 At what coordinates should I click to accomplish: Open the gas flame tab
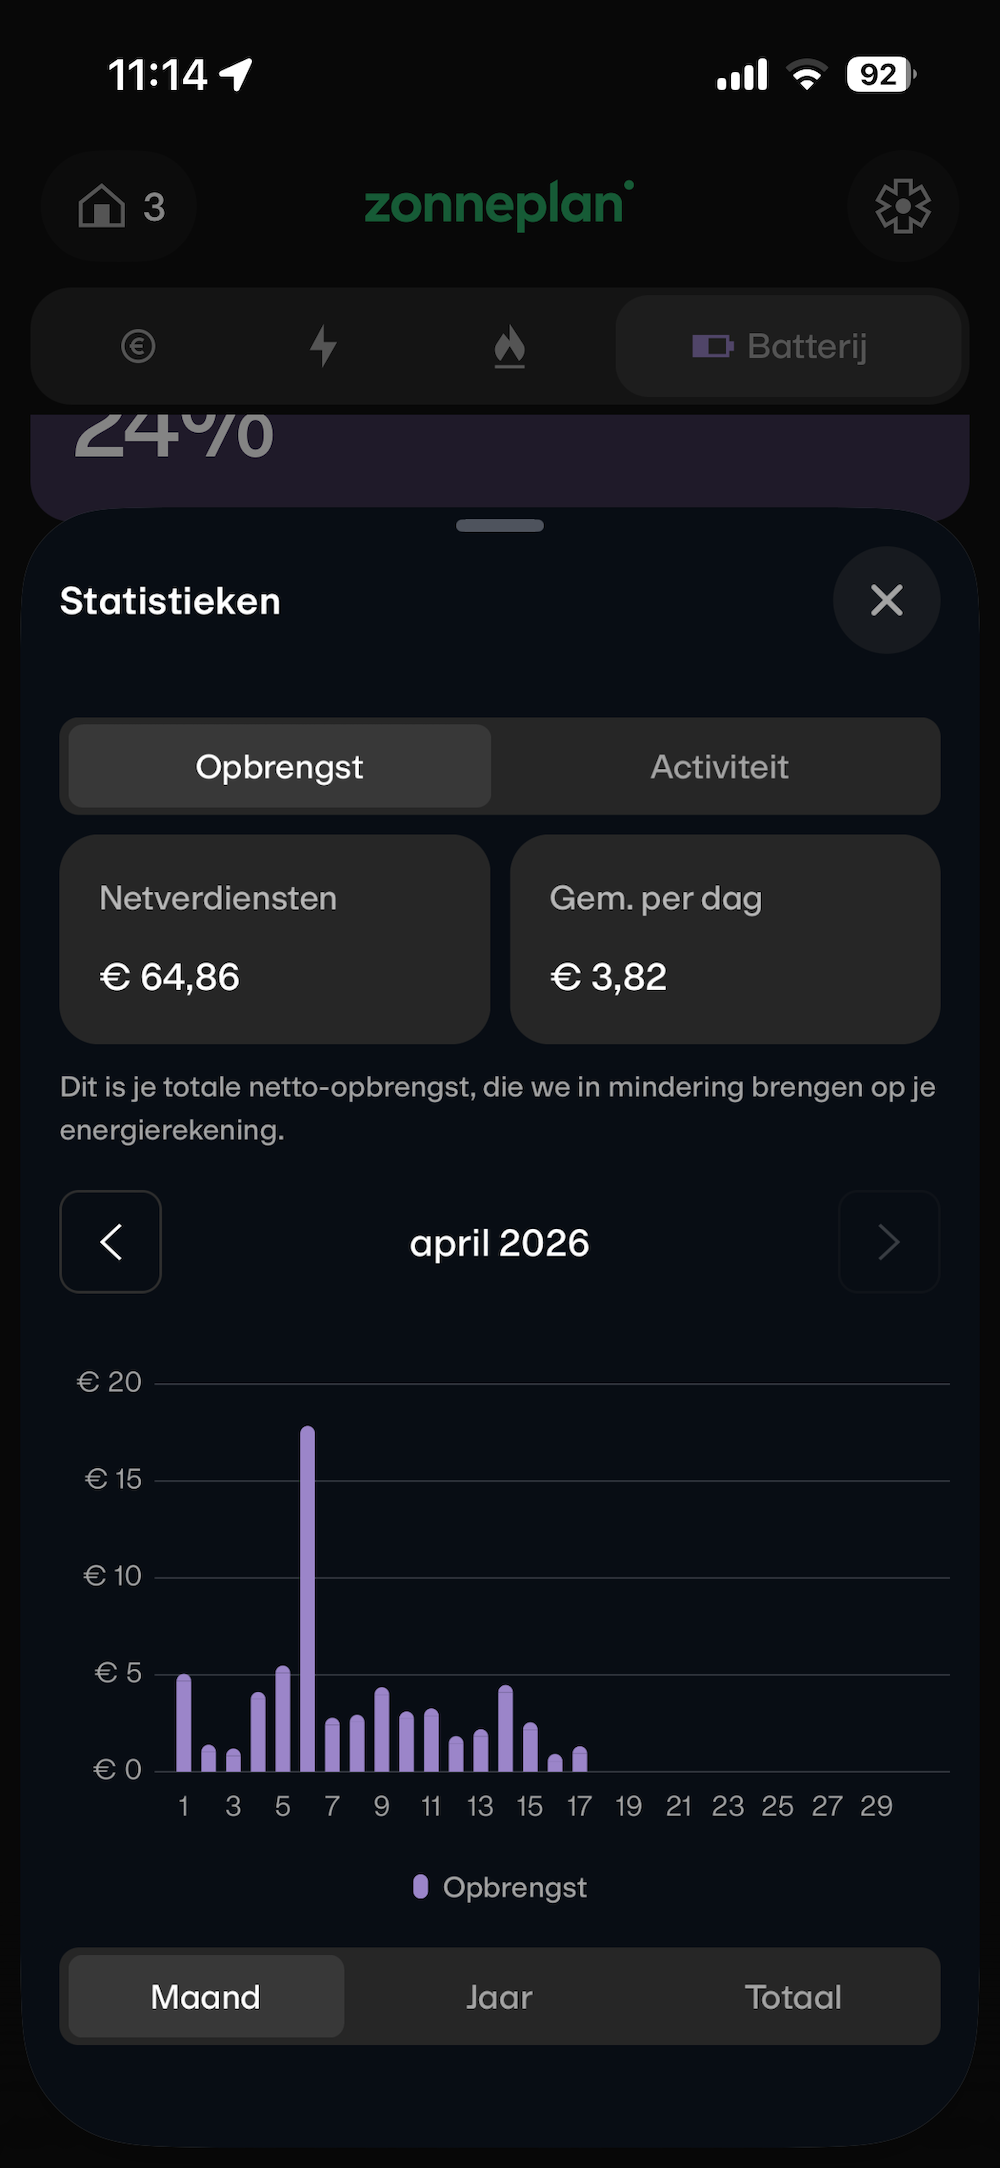point(509,346)
